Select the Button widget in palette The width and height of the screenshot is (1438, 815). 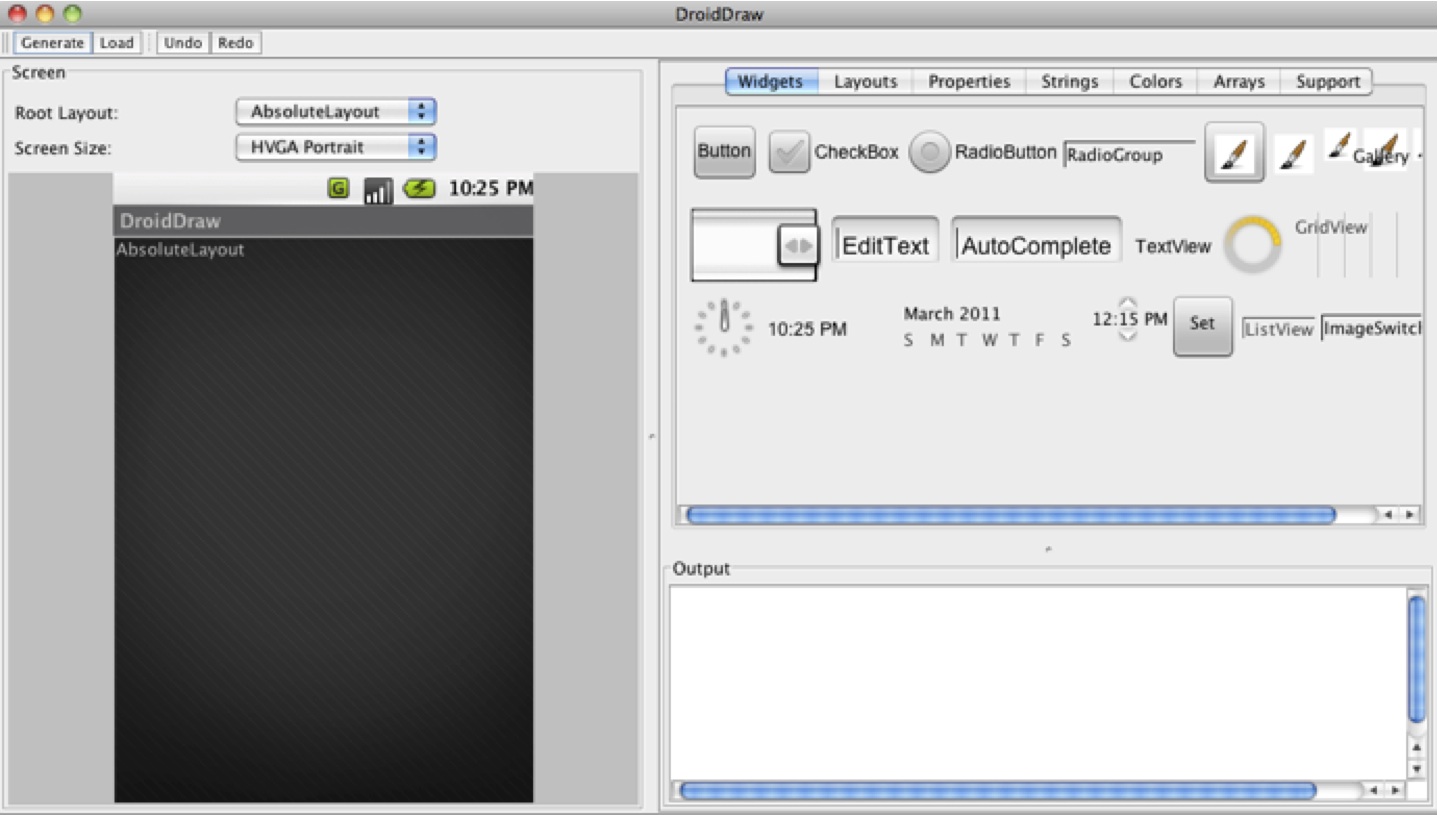coord(724,152)
